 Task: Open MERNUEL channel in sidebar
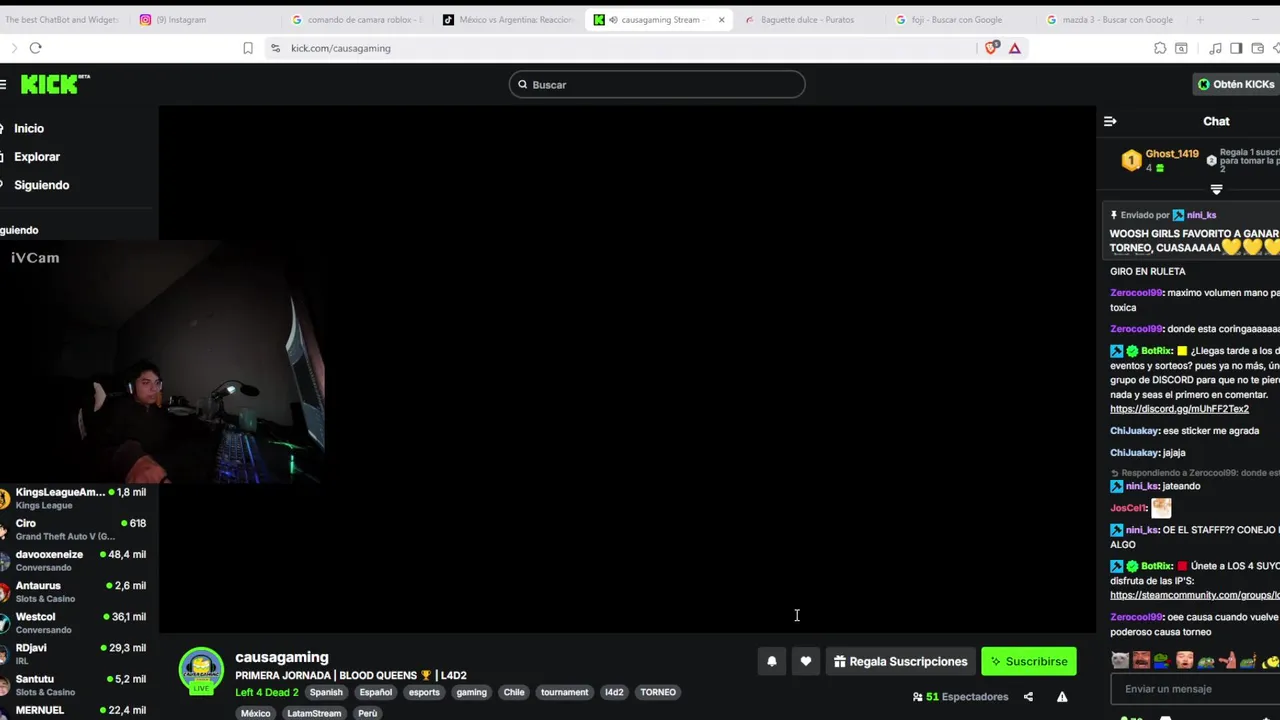(77, 711)
